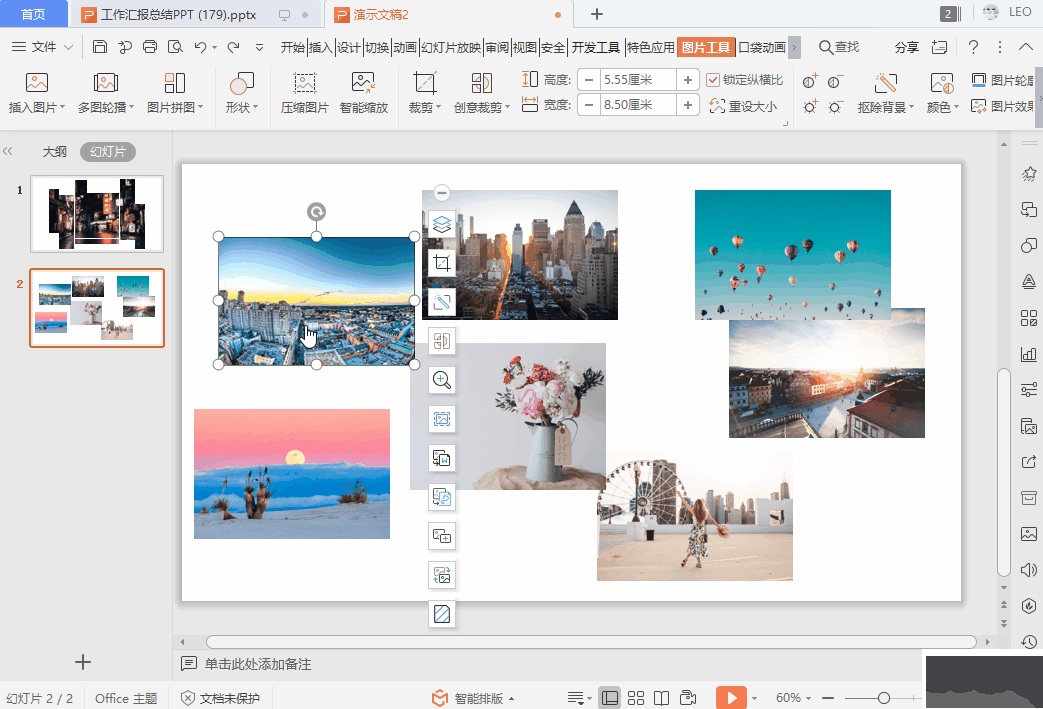The height and width of the screenshot is (709, 1043).
Task: Open the chart icon in the right sidebar
Action: pos(1029,353)
